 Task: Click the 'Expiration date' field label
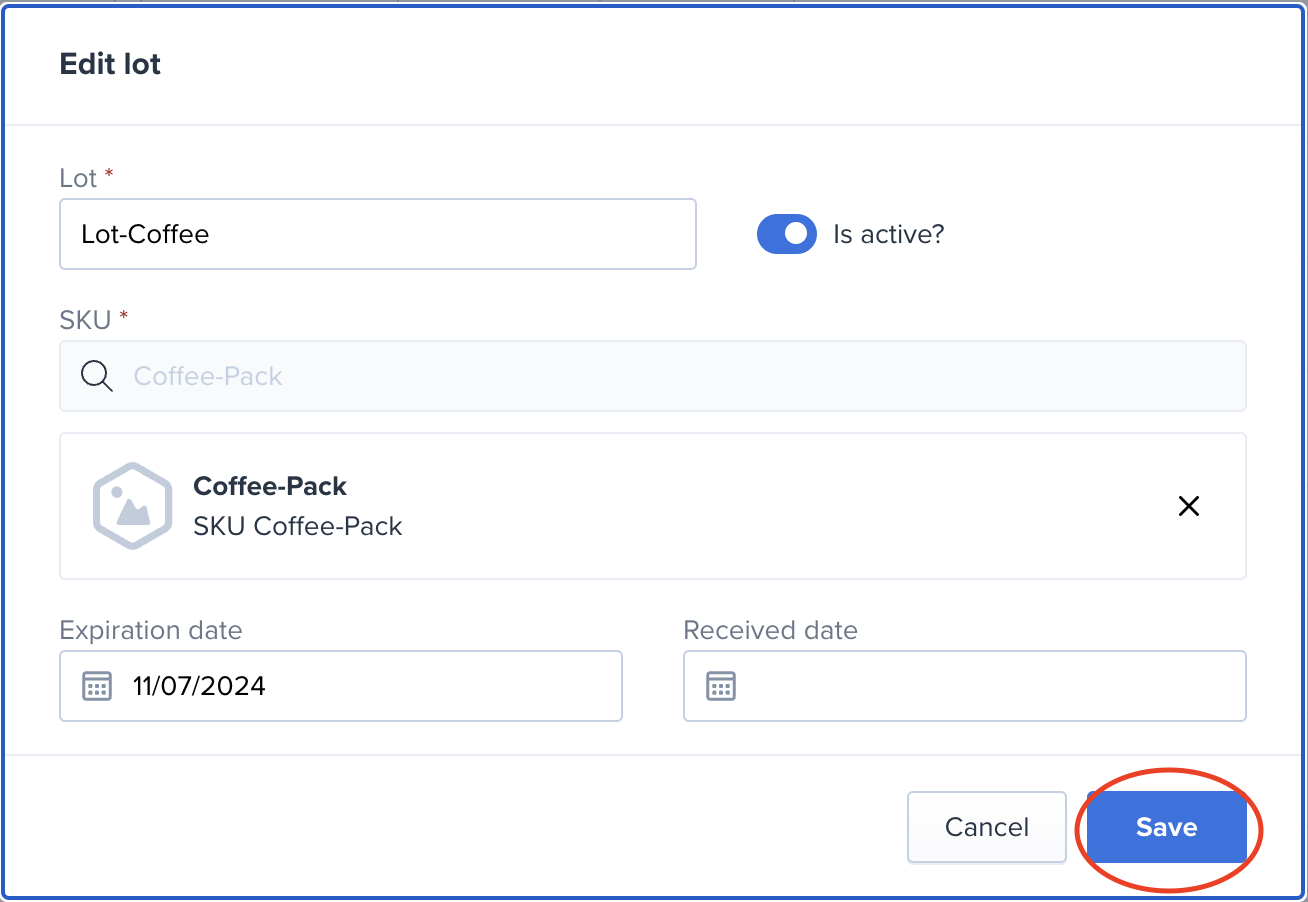coord(151,630)
